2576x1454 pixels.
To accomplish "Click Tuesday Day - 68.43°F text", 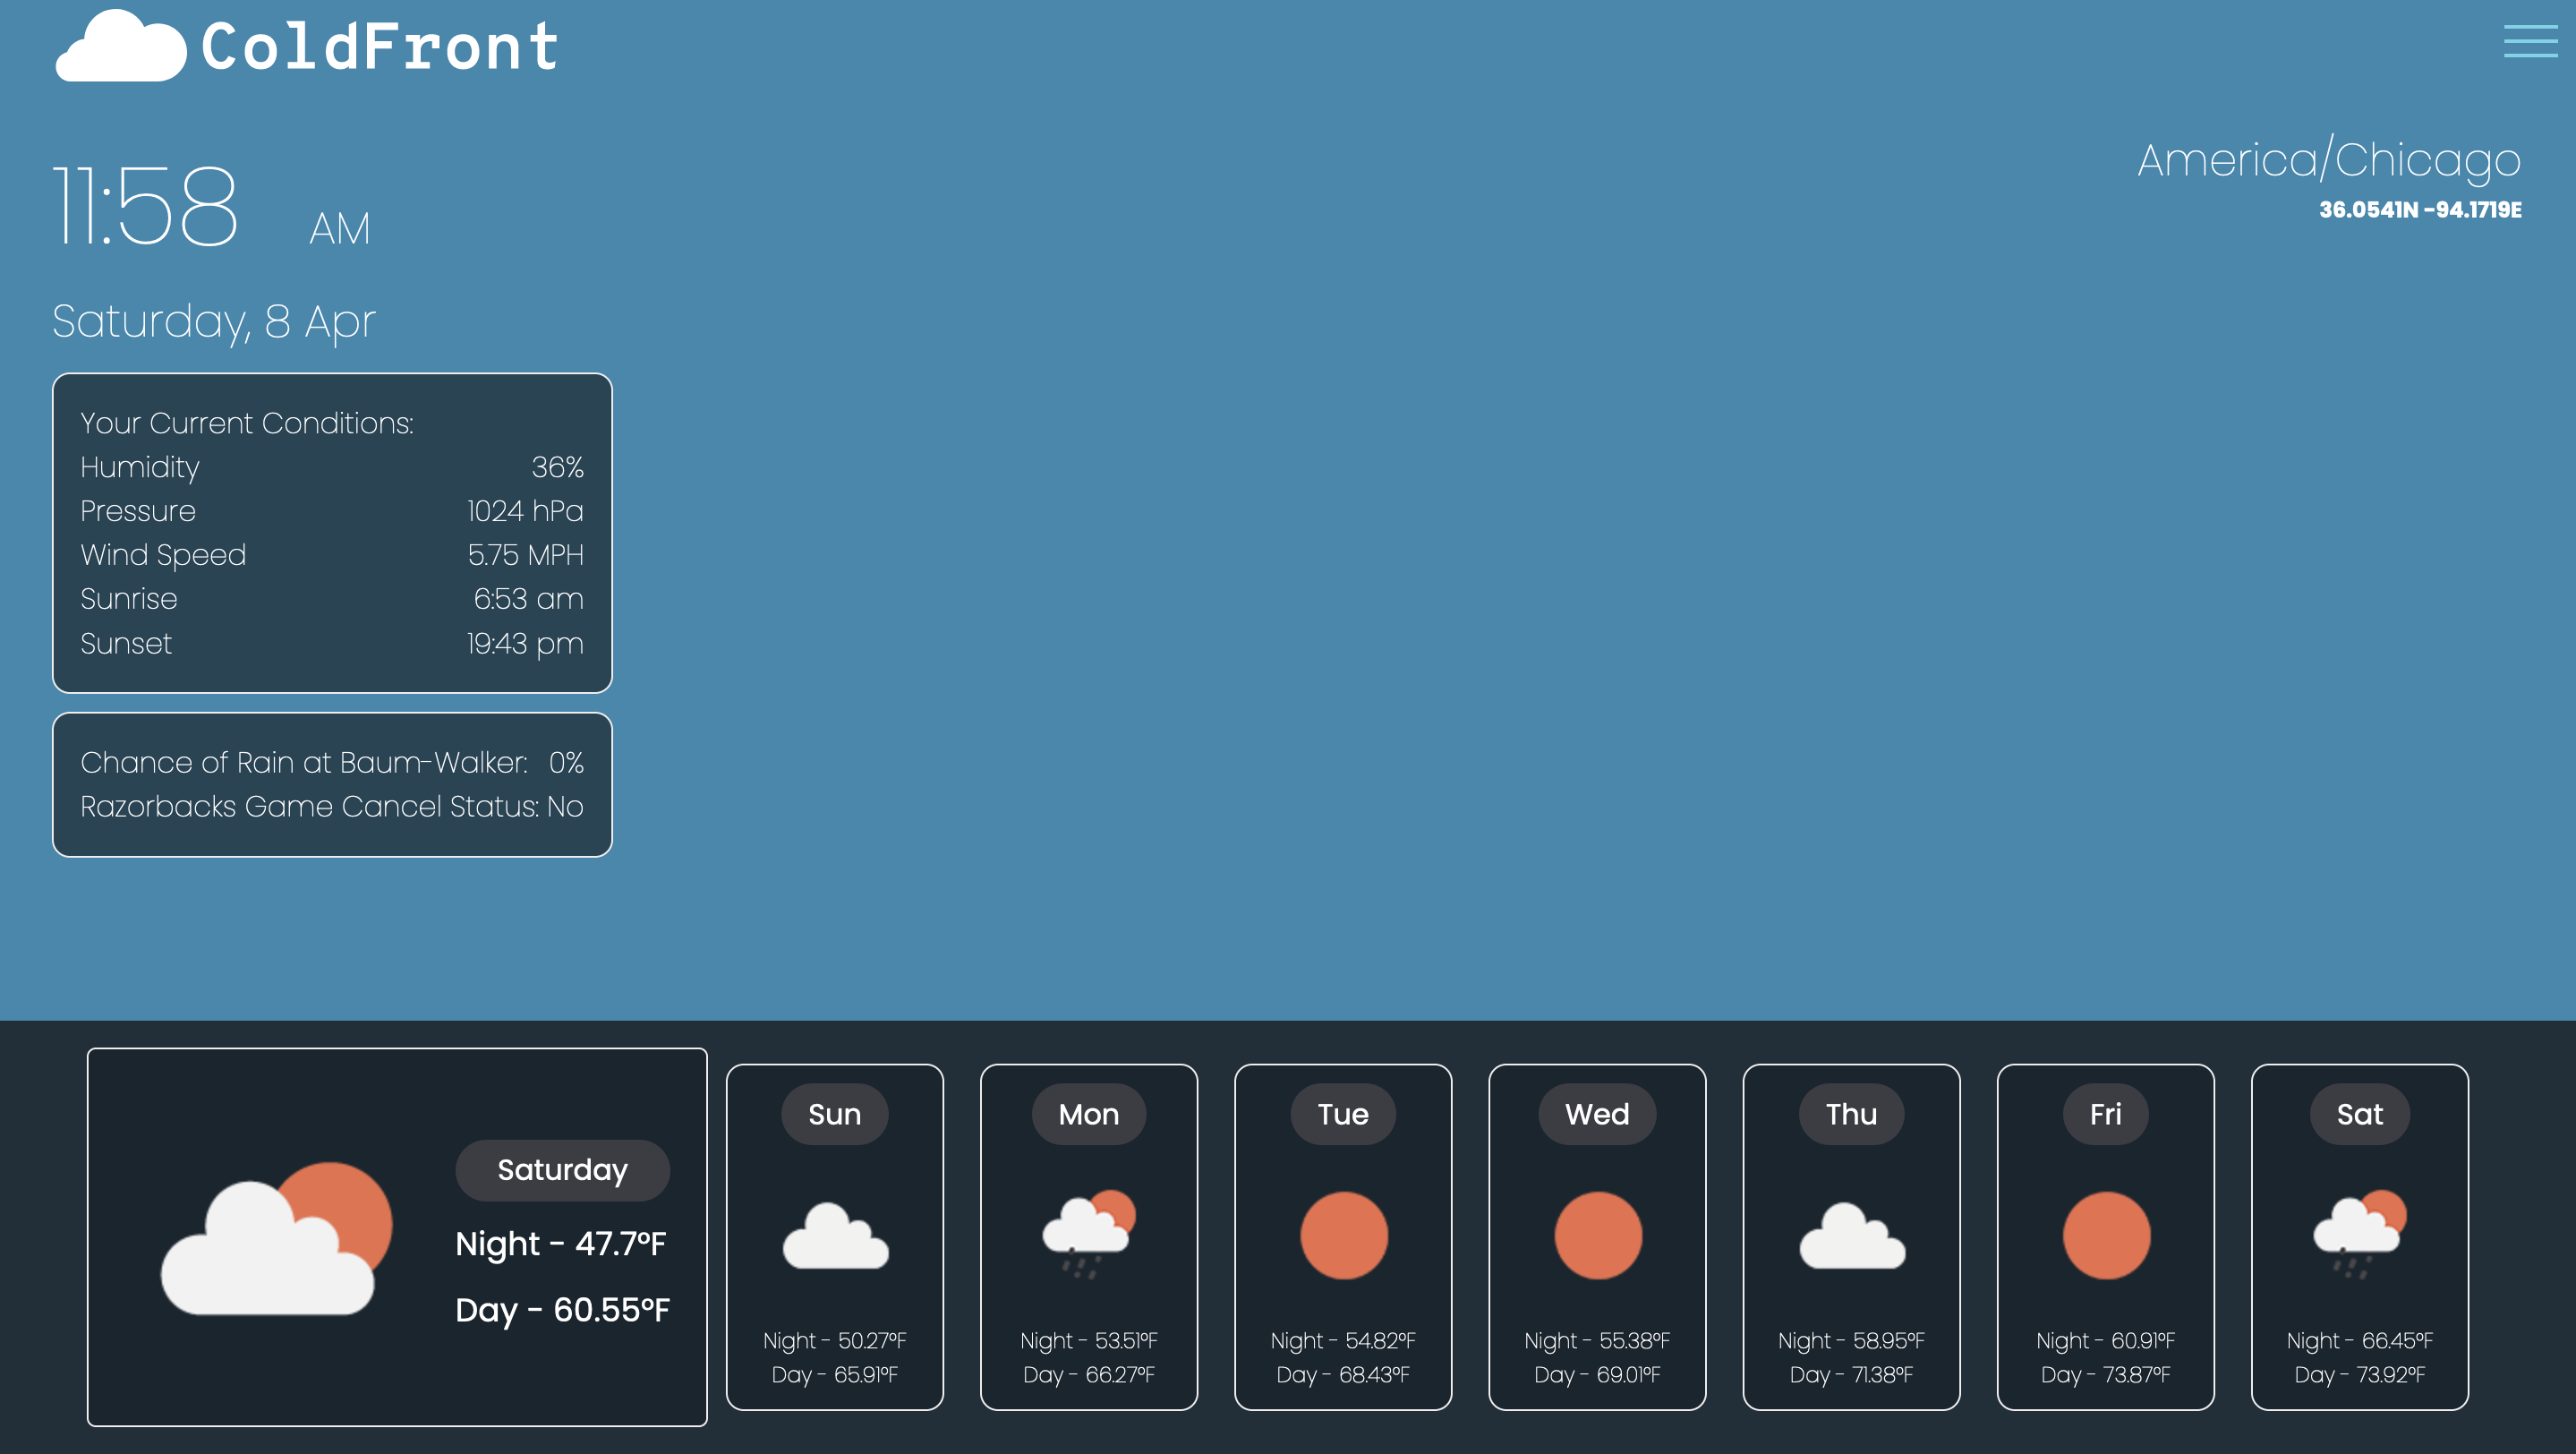I will tap(1343, 1374).
